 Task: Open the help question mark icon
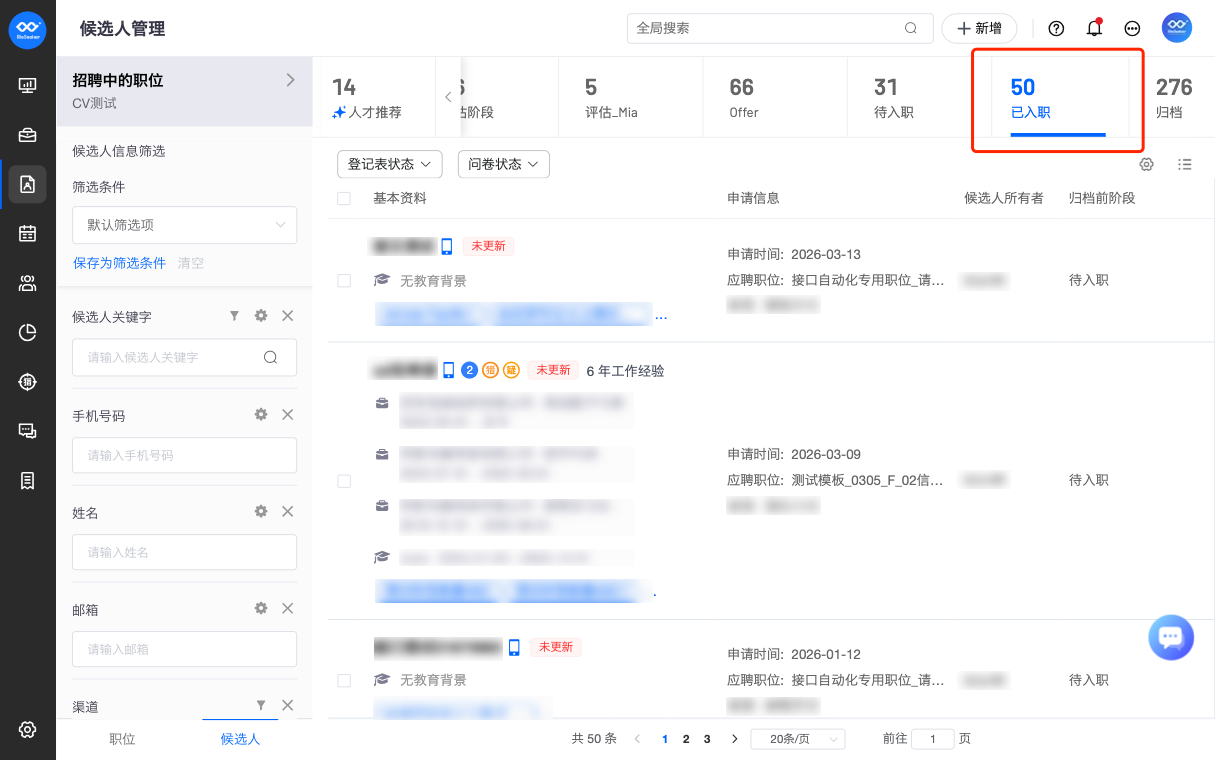click(x=1056, y=28)
